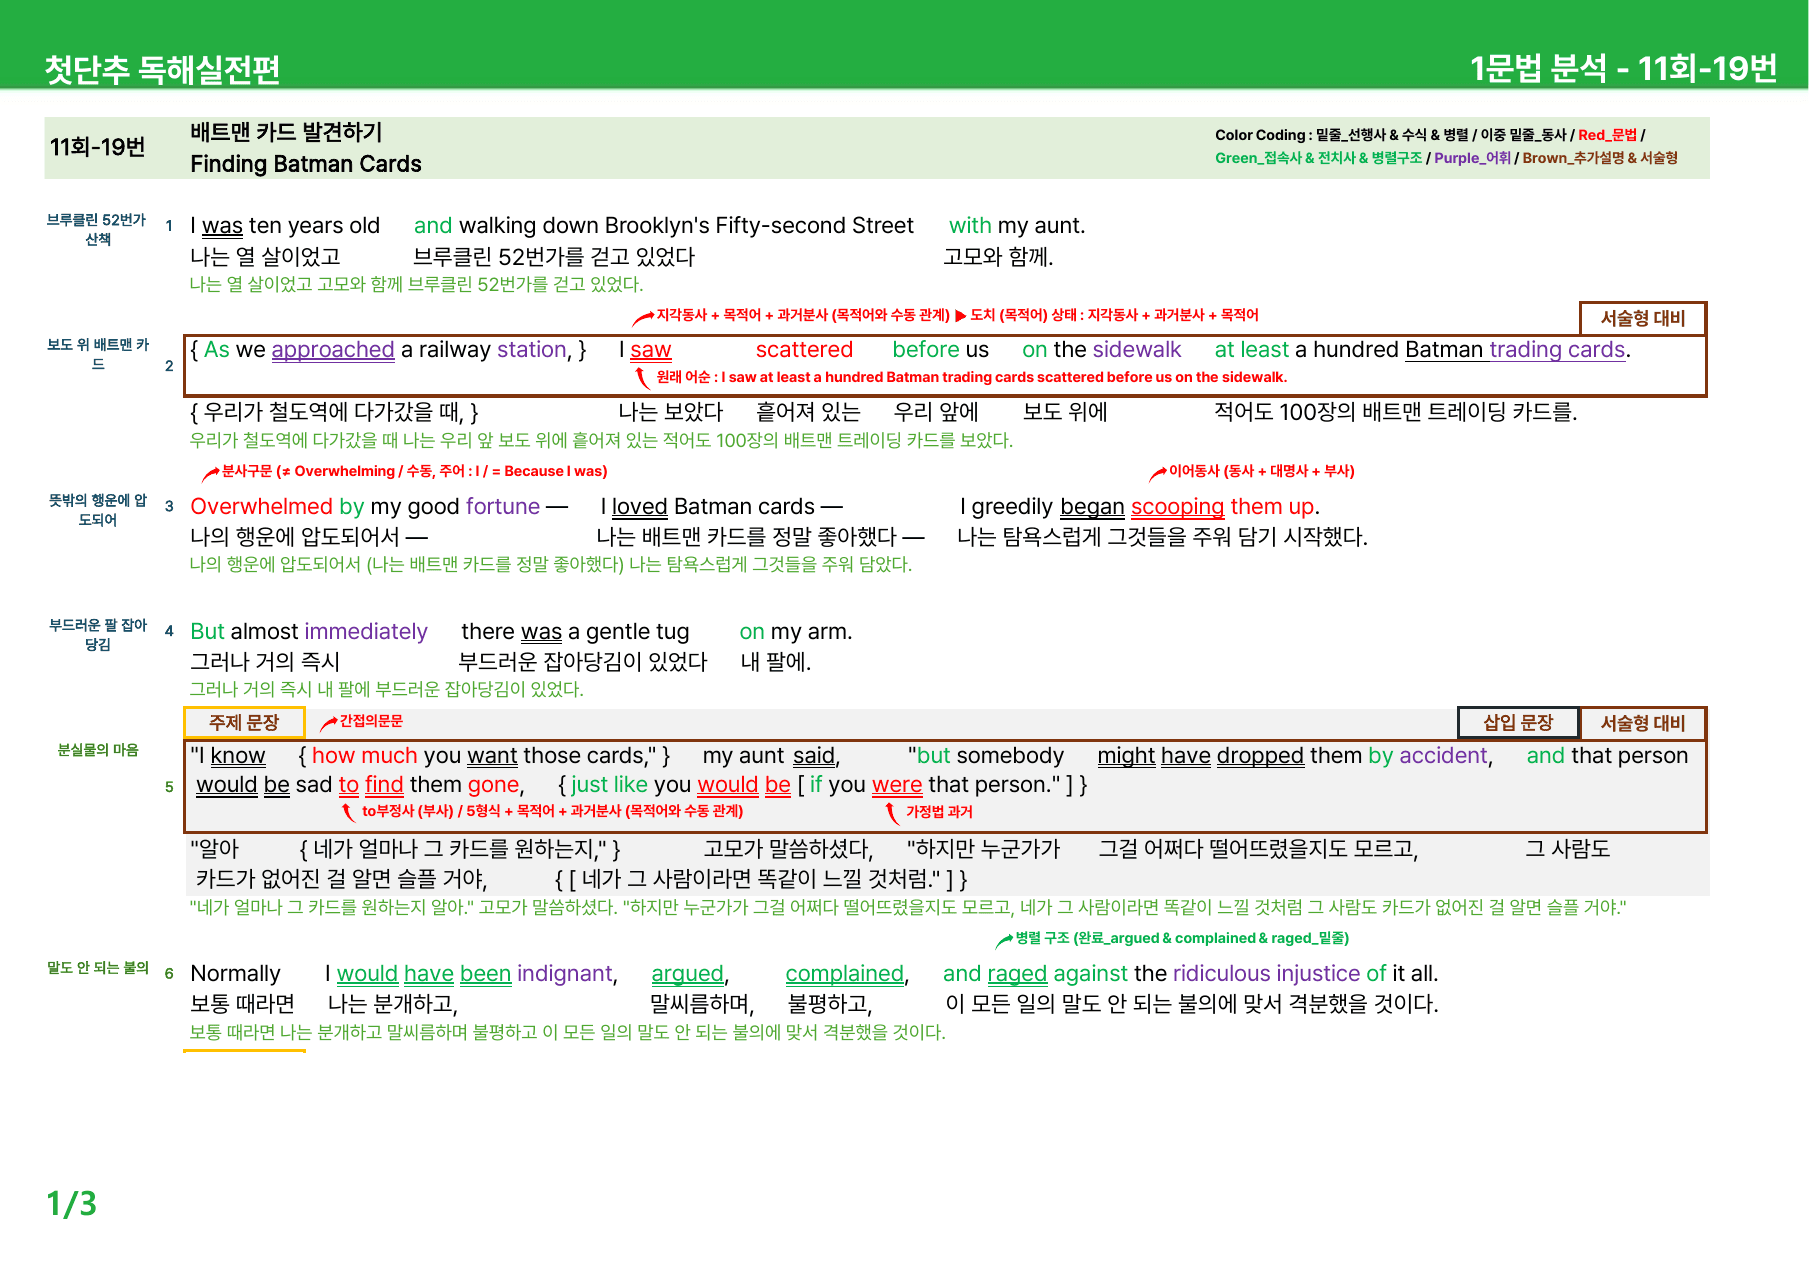Viewport: 1809px width, 1279px height.
Task: Click the 'Red_문법' color coding label
Action: pos(1607,135)
